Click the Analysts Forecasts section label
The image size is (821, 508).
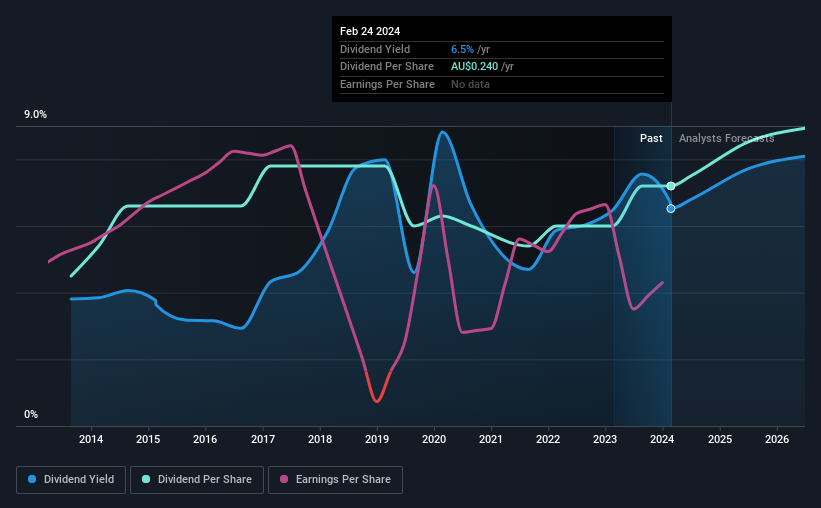click(727, 138)
